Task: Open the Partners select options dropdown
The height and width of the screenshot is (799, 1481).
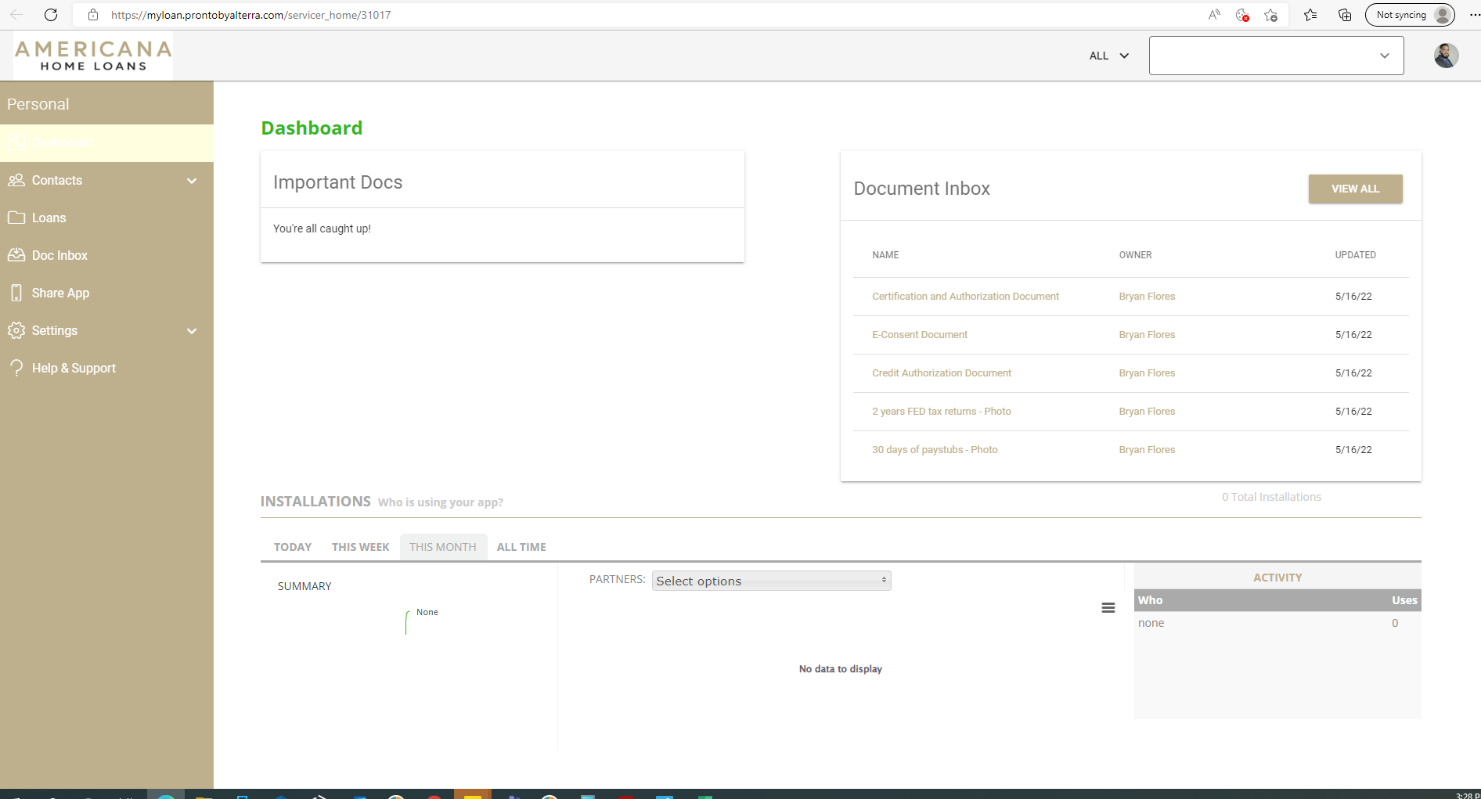Action: click(771, 581)
